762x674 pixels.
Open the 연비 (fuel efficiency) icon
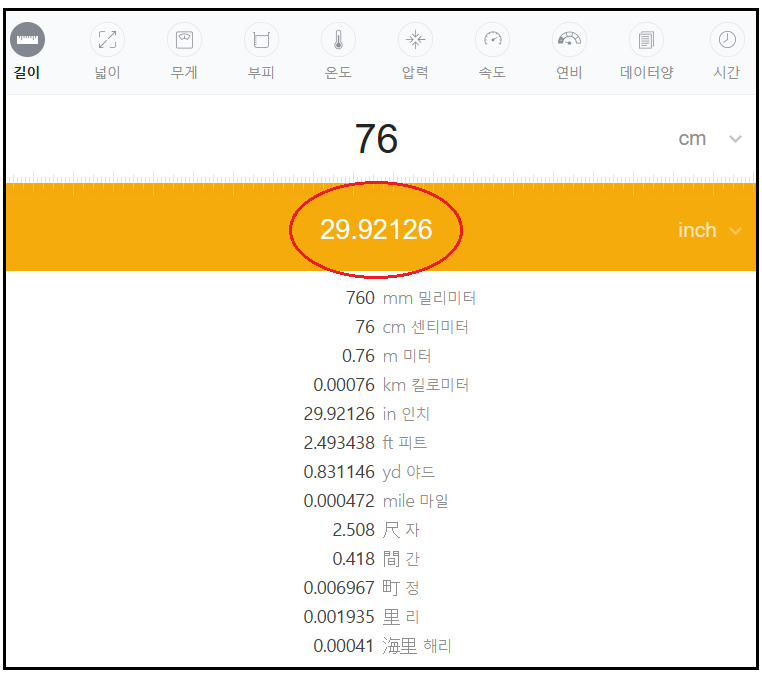tap(569, 39)
